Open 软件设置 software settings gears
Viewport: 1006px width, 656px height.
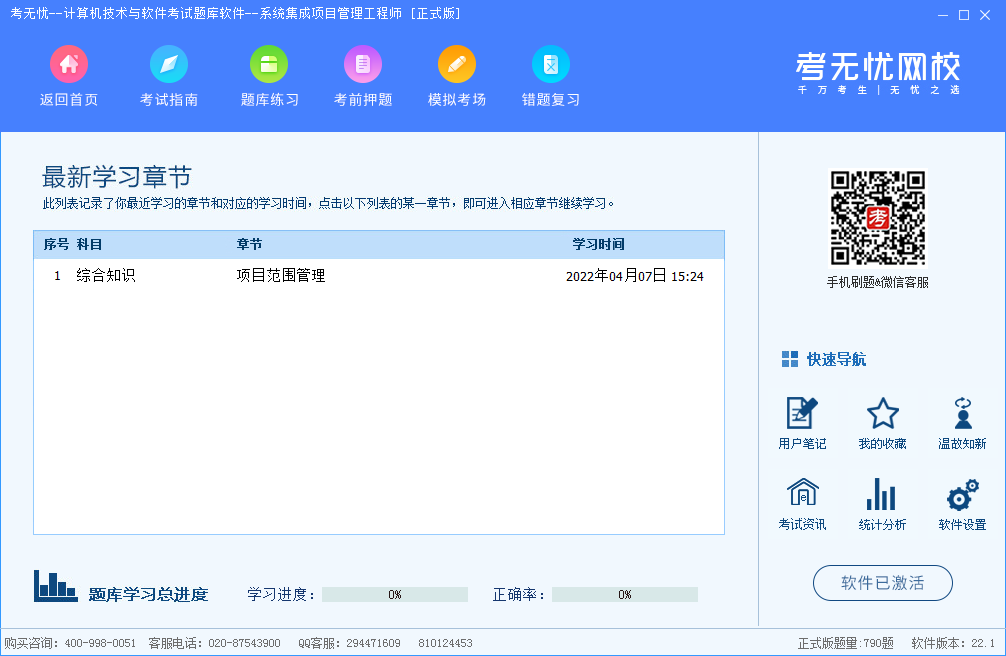(x=962, y=494)
